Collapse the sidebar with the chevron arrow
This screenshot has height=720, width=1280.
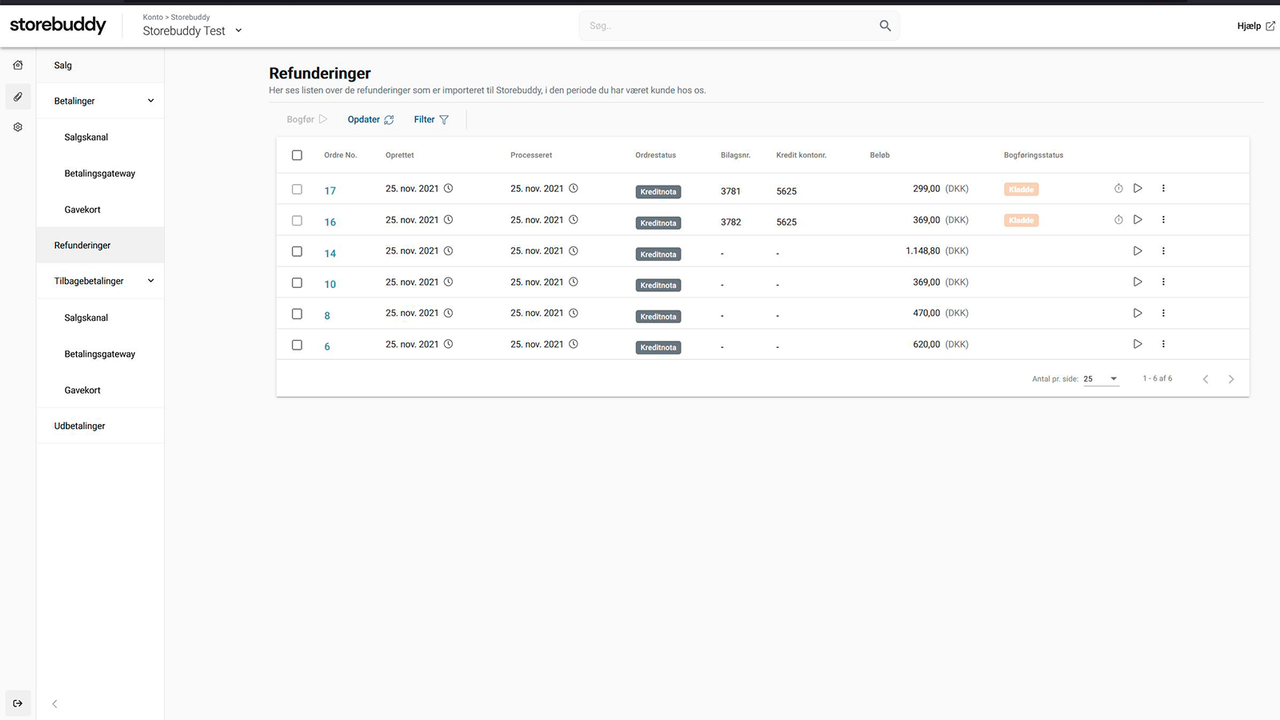pos(54,703)
